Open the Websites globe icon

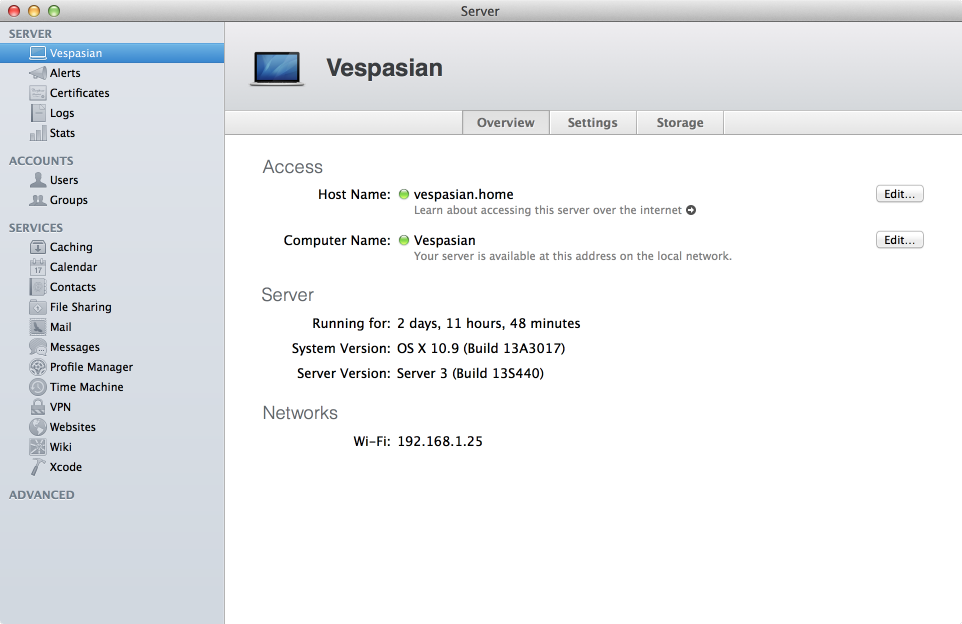click(x=37, y=427)
